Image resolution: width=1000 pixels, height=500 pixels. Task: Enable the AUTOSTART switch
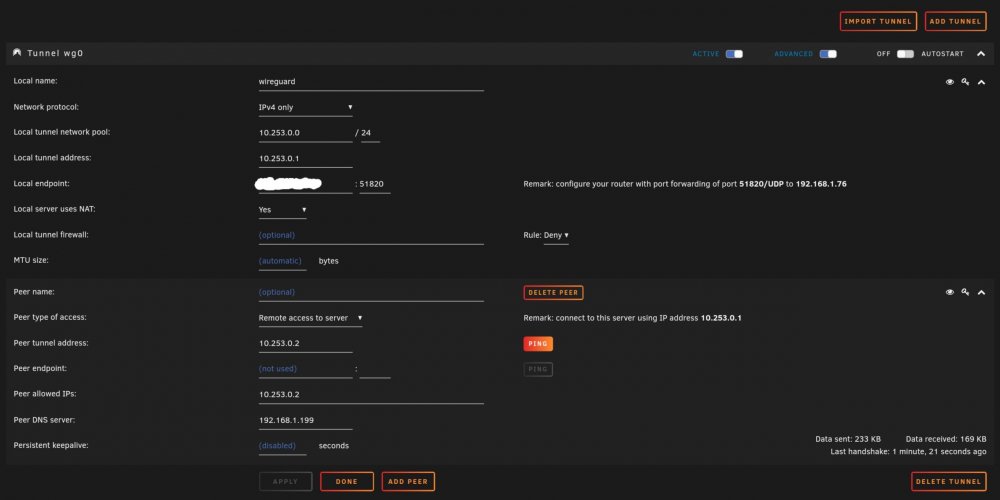905,54
